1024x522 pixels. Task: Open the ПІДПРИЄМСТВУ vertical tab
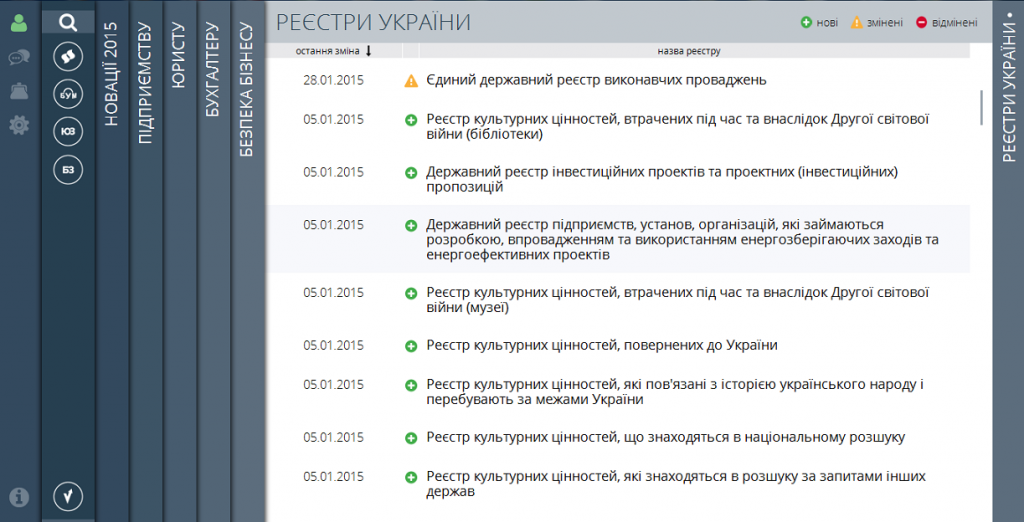pyautogui.click(x=146, y=83)
